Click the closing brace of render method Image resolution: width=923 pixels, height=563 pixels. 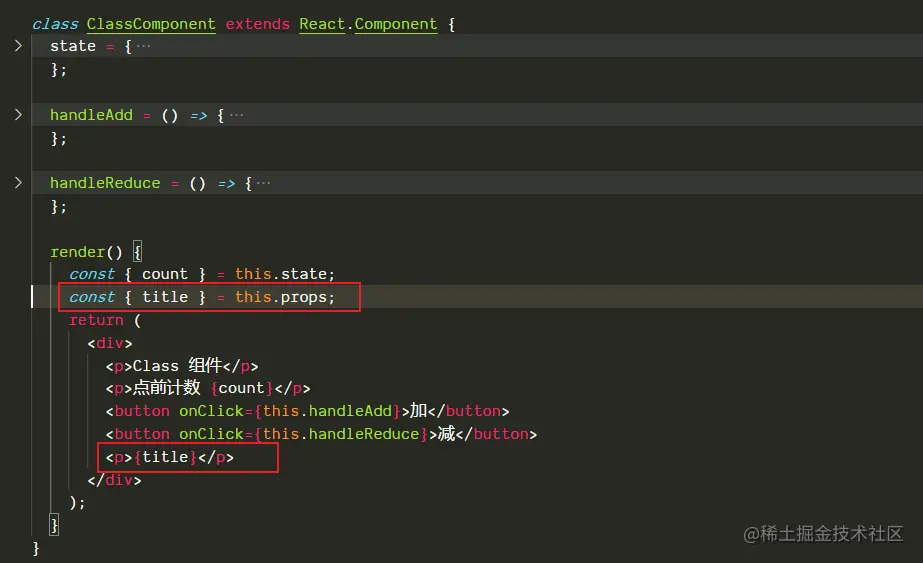click(x=54, y=525)
